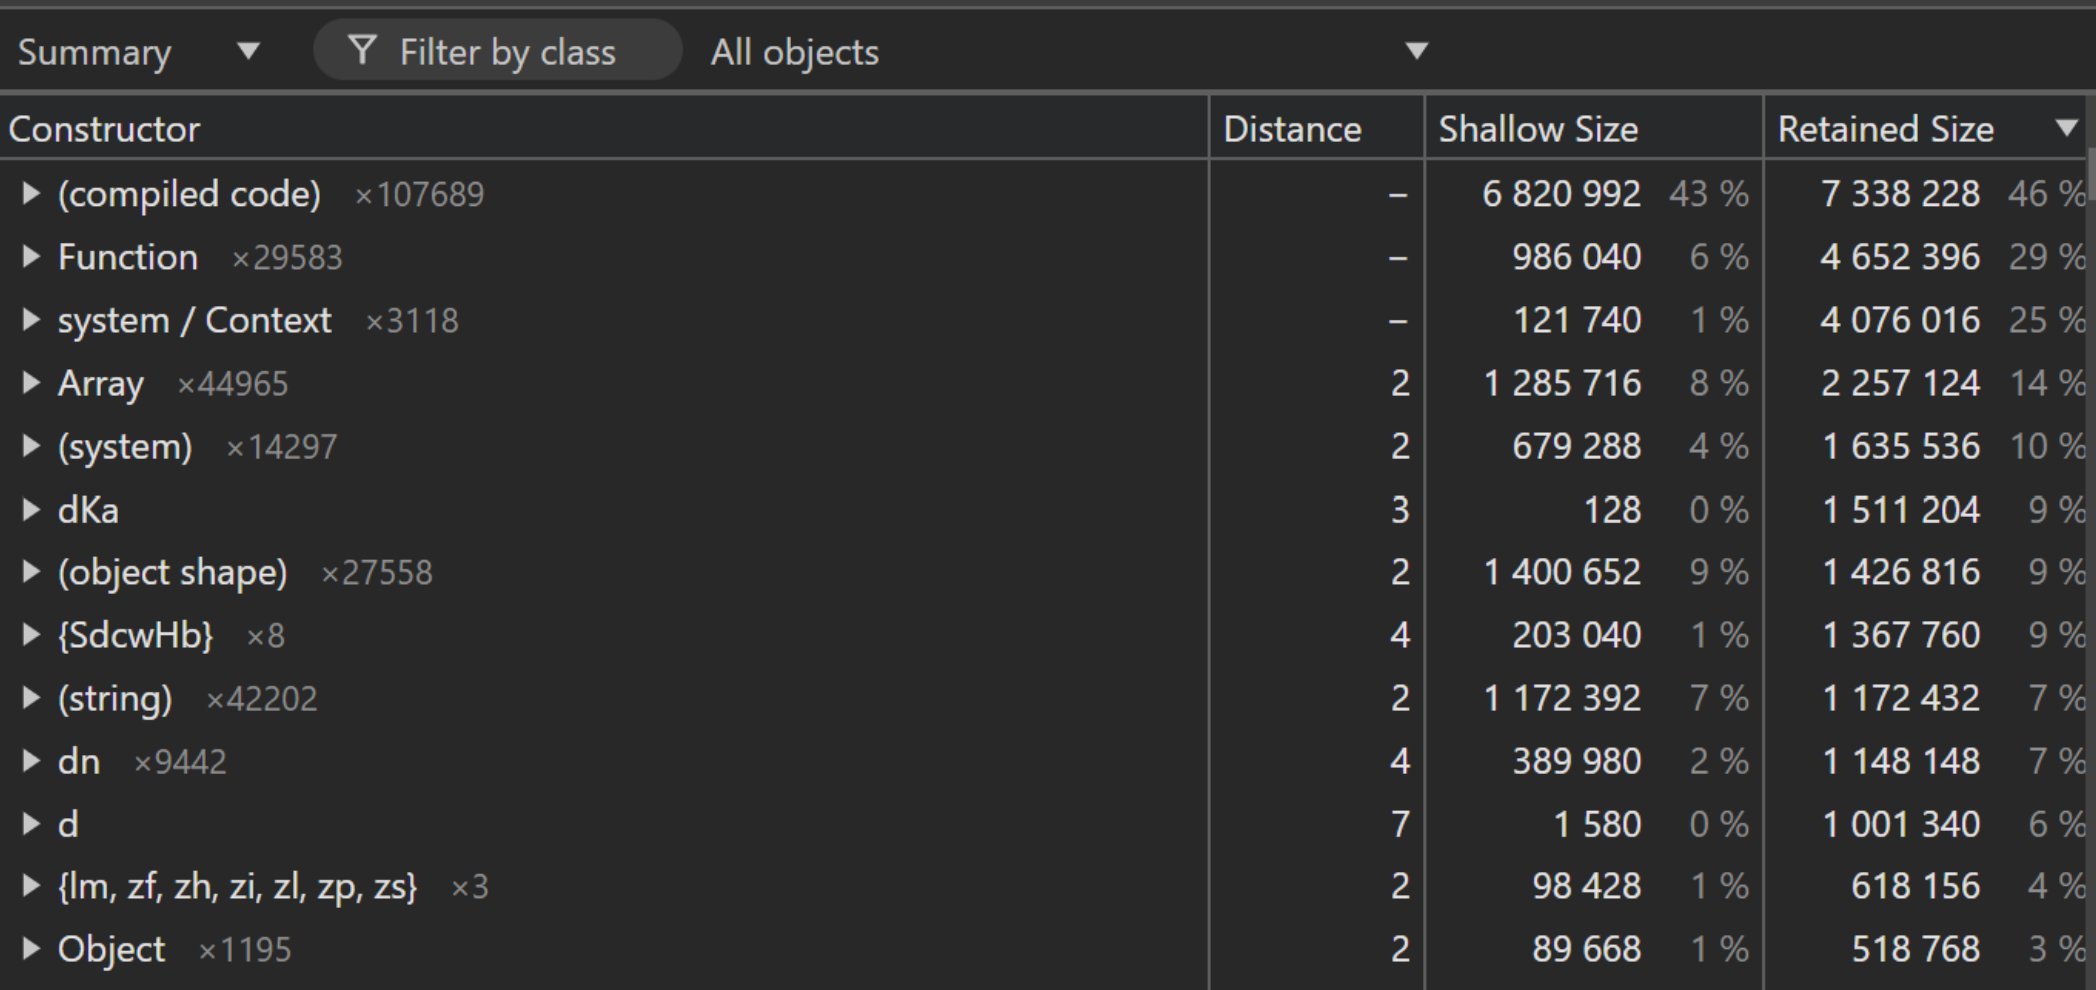Expand the dKa constructor row

31,510
